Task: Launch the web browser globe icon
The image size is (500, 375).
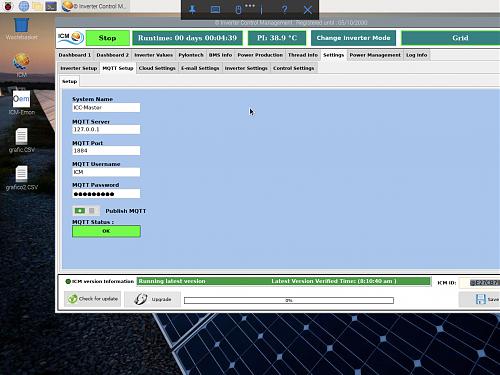Action: (x=24, y=6)
